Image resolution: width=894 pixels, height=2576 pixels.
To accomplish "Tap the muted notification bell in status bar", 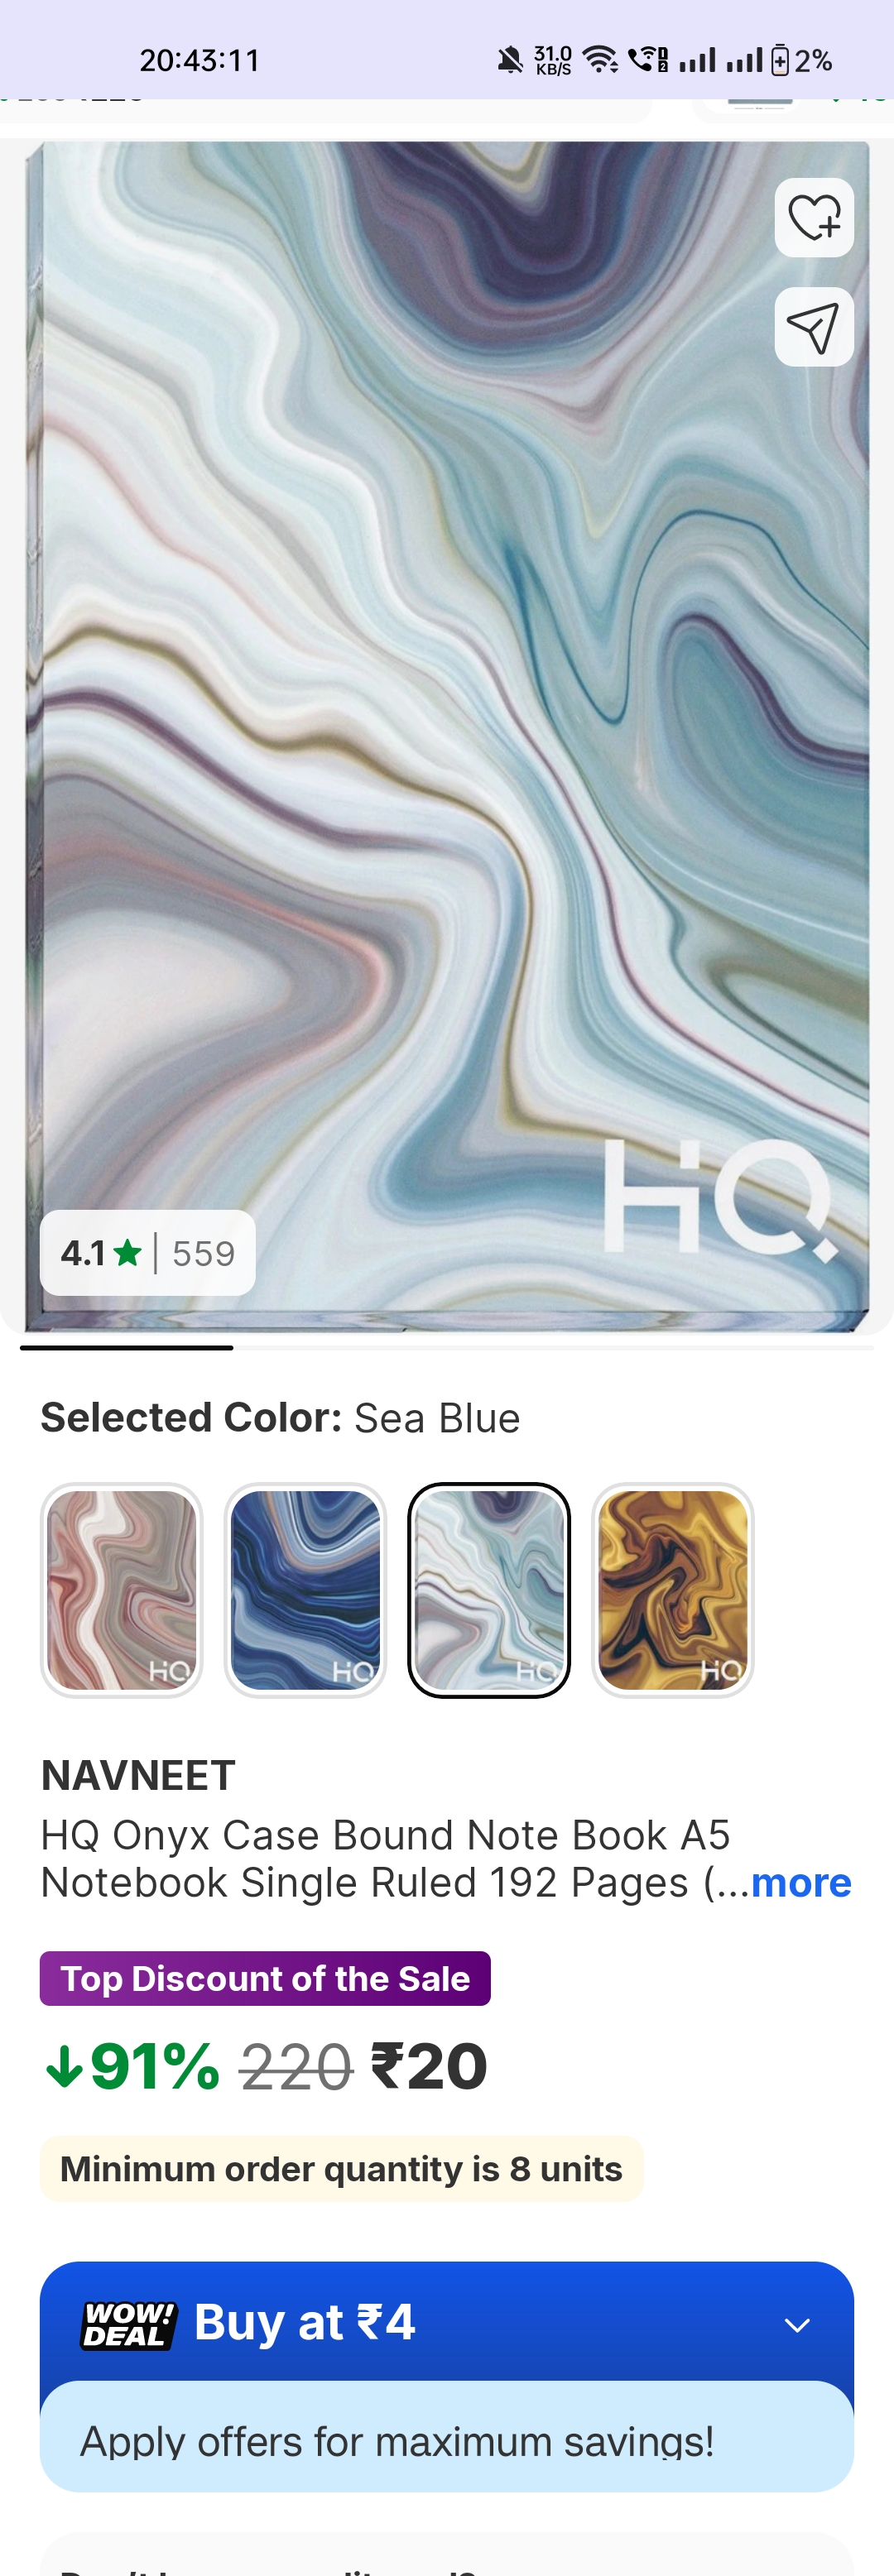I will point(510,60).
